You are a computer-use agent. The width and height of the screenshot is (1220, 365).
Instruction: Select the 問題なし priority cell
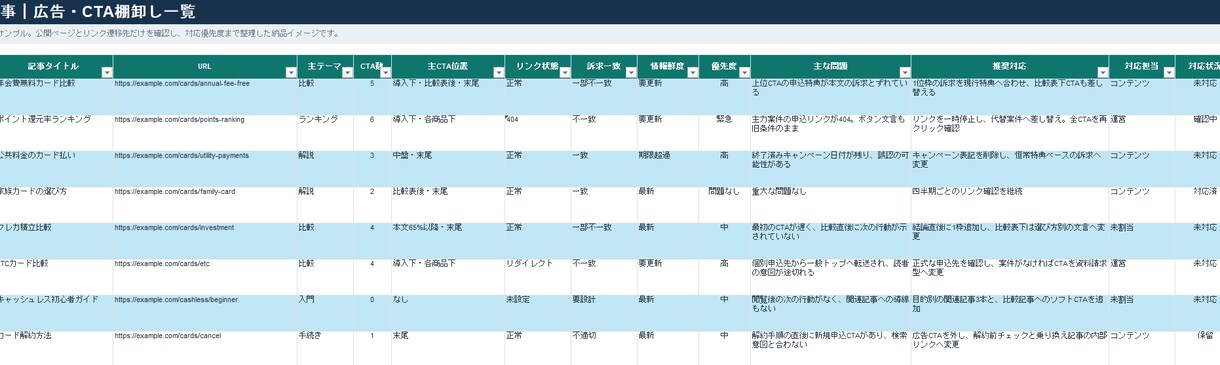(x=724, y=205)
